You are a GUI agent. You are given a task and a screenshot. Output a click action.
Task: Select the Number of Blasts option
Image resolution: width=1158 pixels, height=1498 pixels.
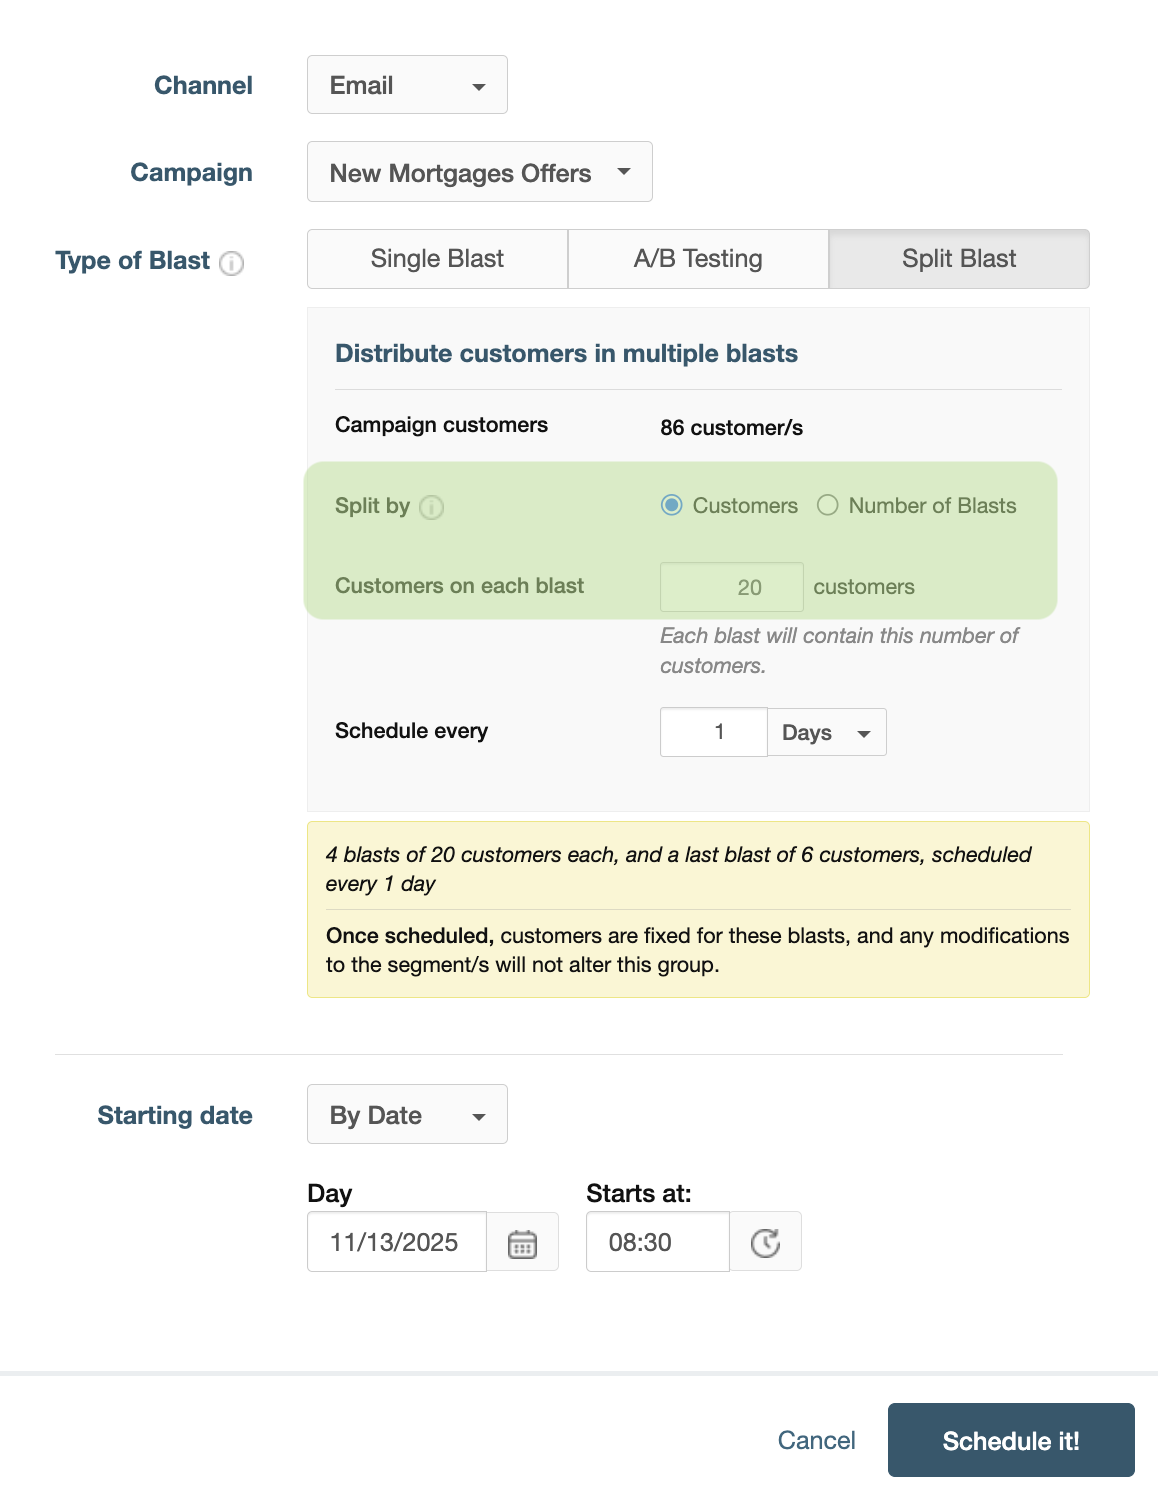tap(827, 506)
